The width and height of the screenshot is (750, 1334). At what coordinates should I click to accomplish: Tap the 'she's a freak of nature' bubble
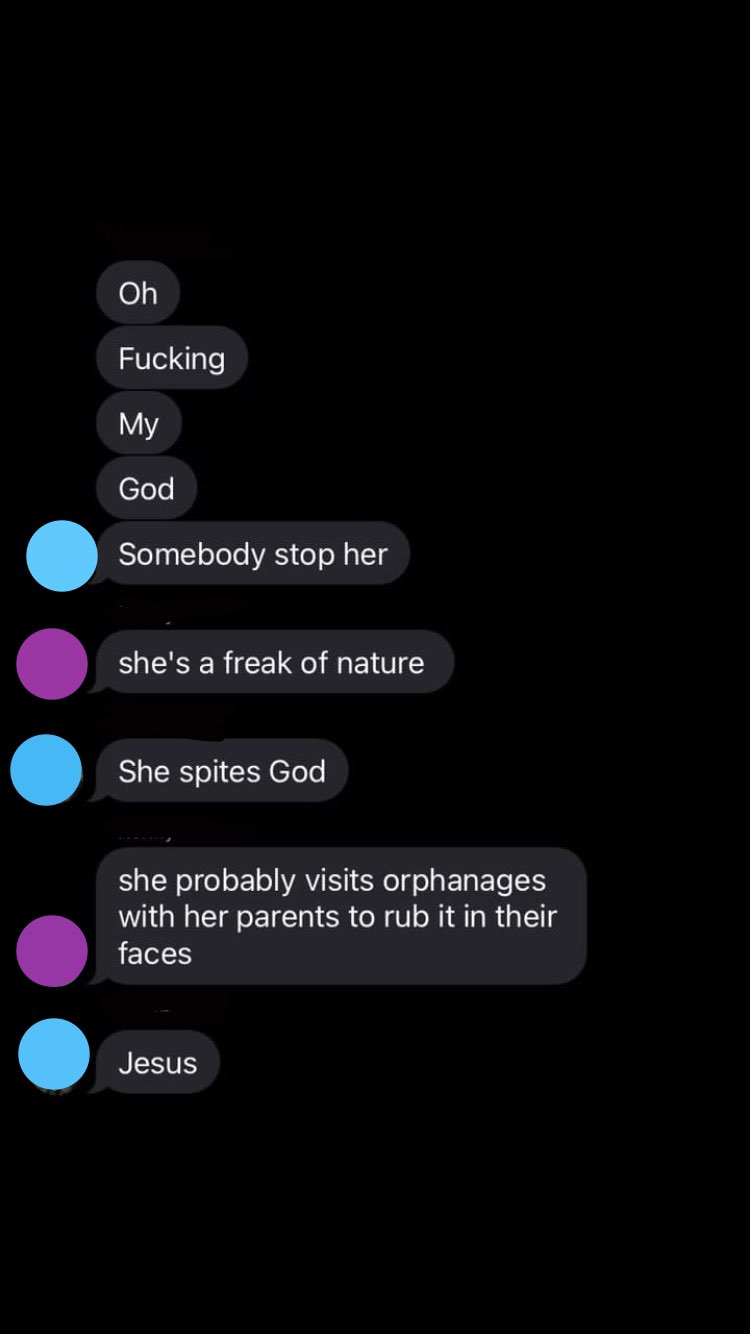[x=271, y=662]
